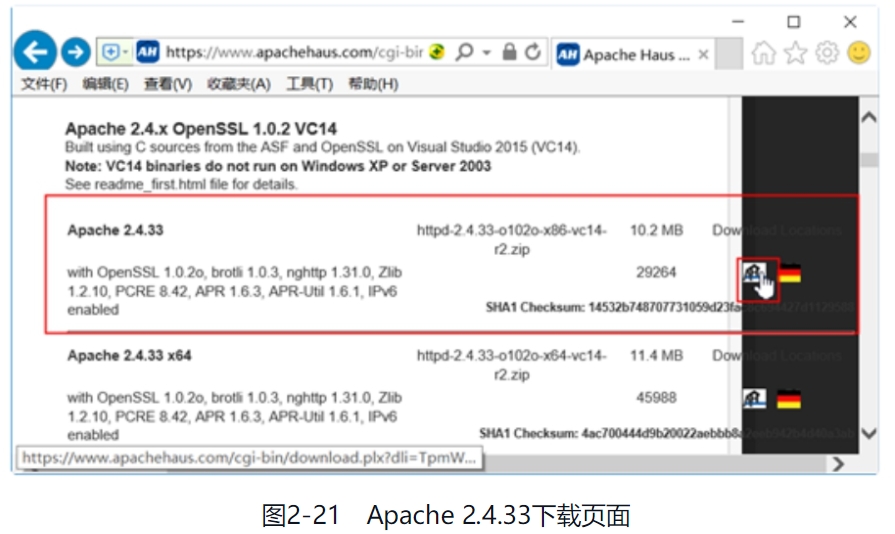The height and width of the screenshot is (534, 895).
Task: Open the settings gear icon
Action: (x=826, y=53)
